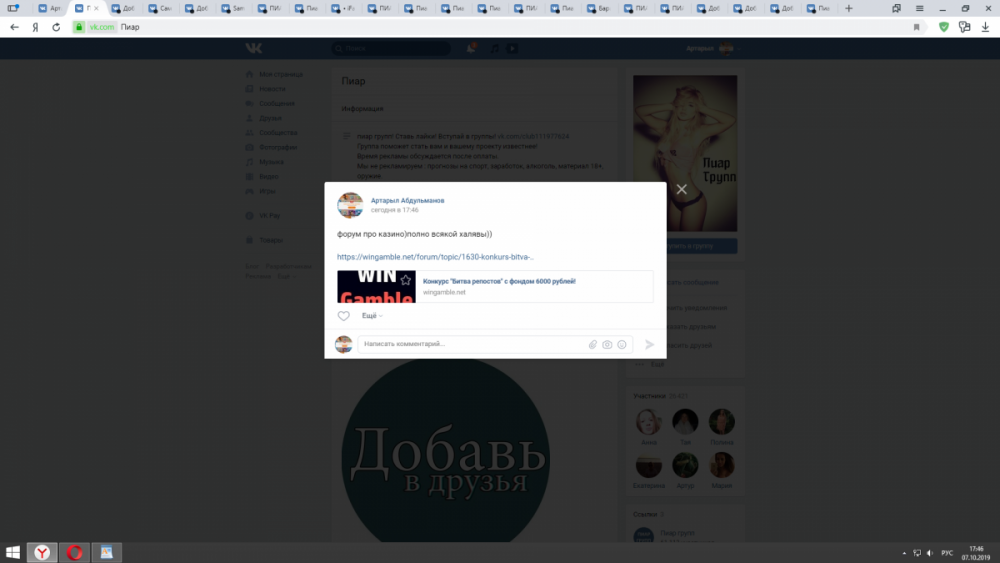The width and height of the screenshot is (1000, 563).
Task: Open Yandex home via the Я icon
Action: tap(36, 27)
